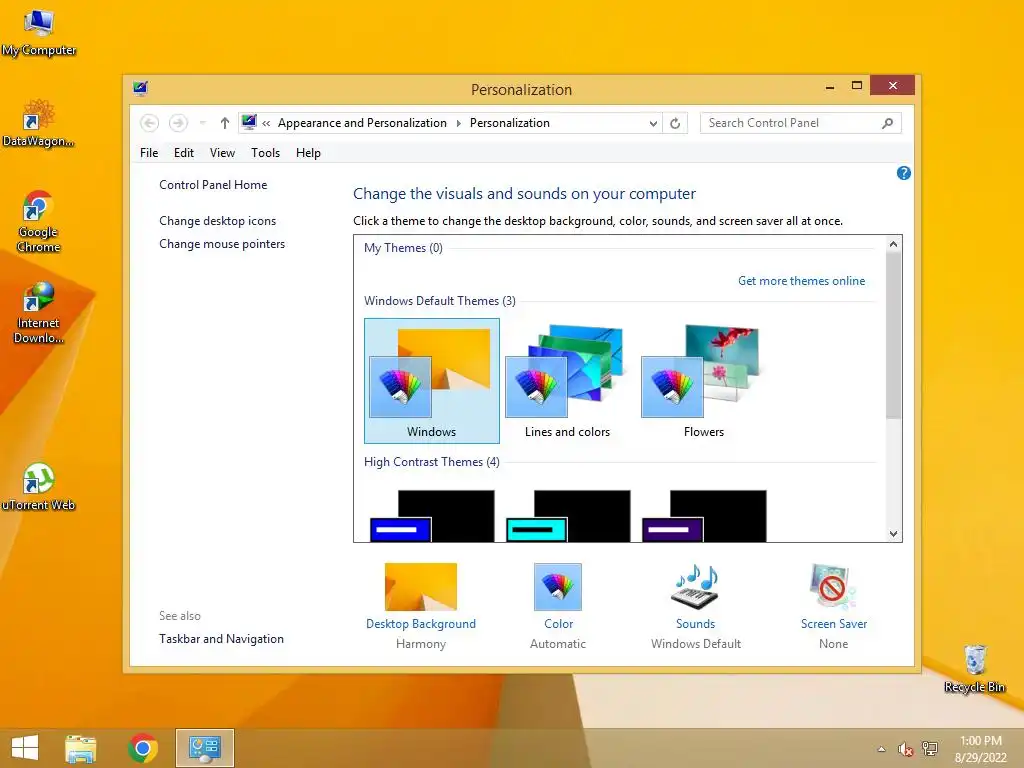Click the Windows Default sounds label
Screen dimensions: 1024x768
(696, 644)
